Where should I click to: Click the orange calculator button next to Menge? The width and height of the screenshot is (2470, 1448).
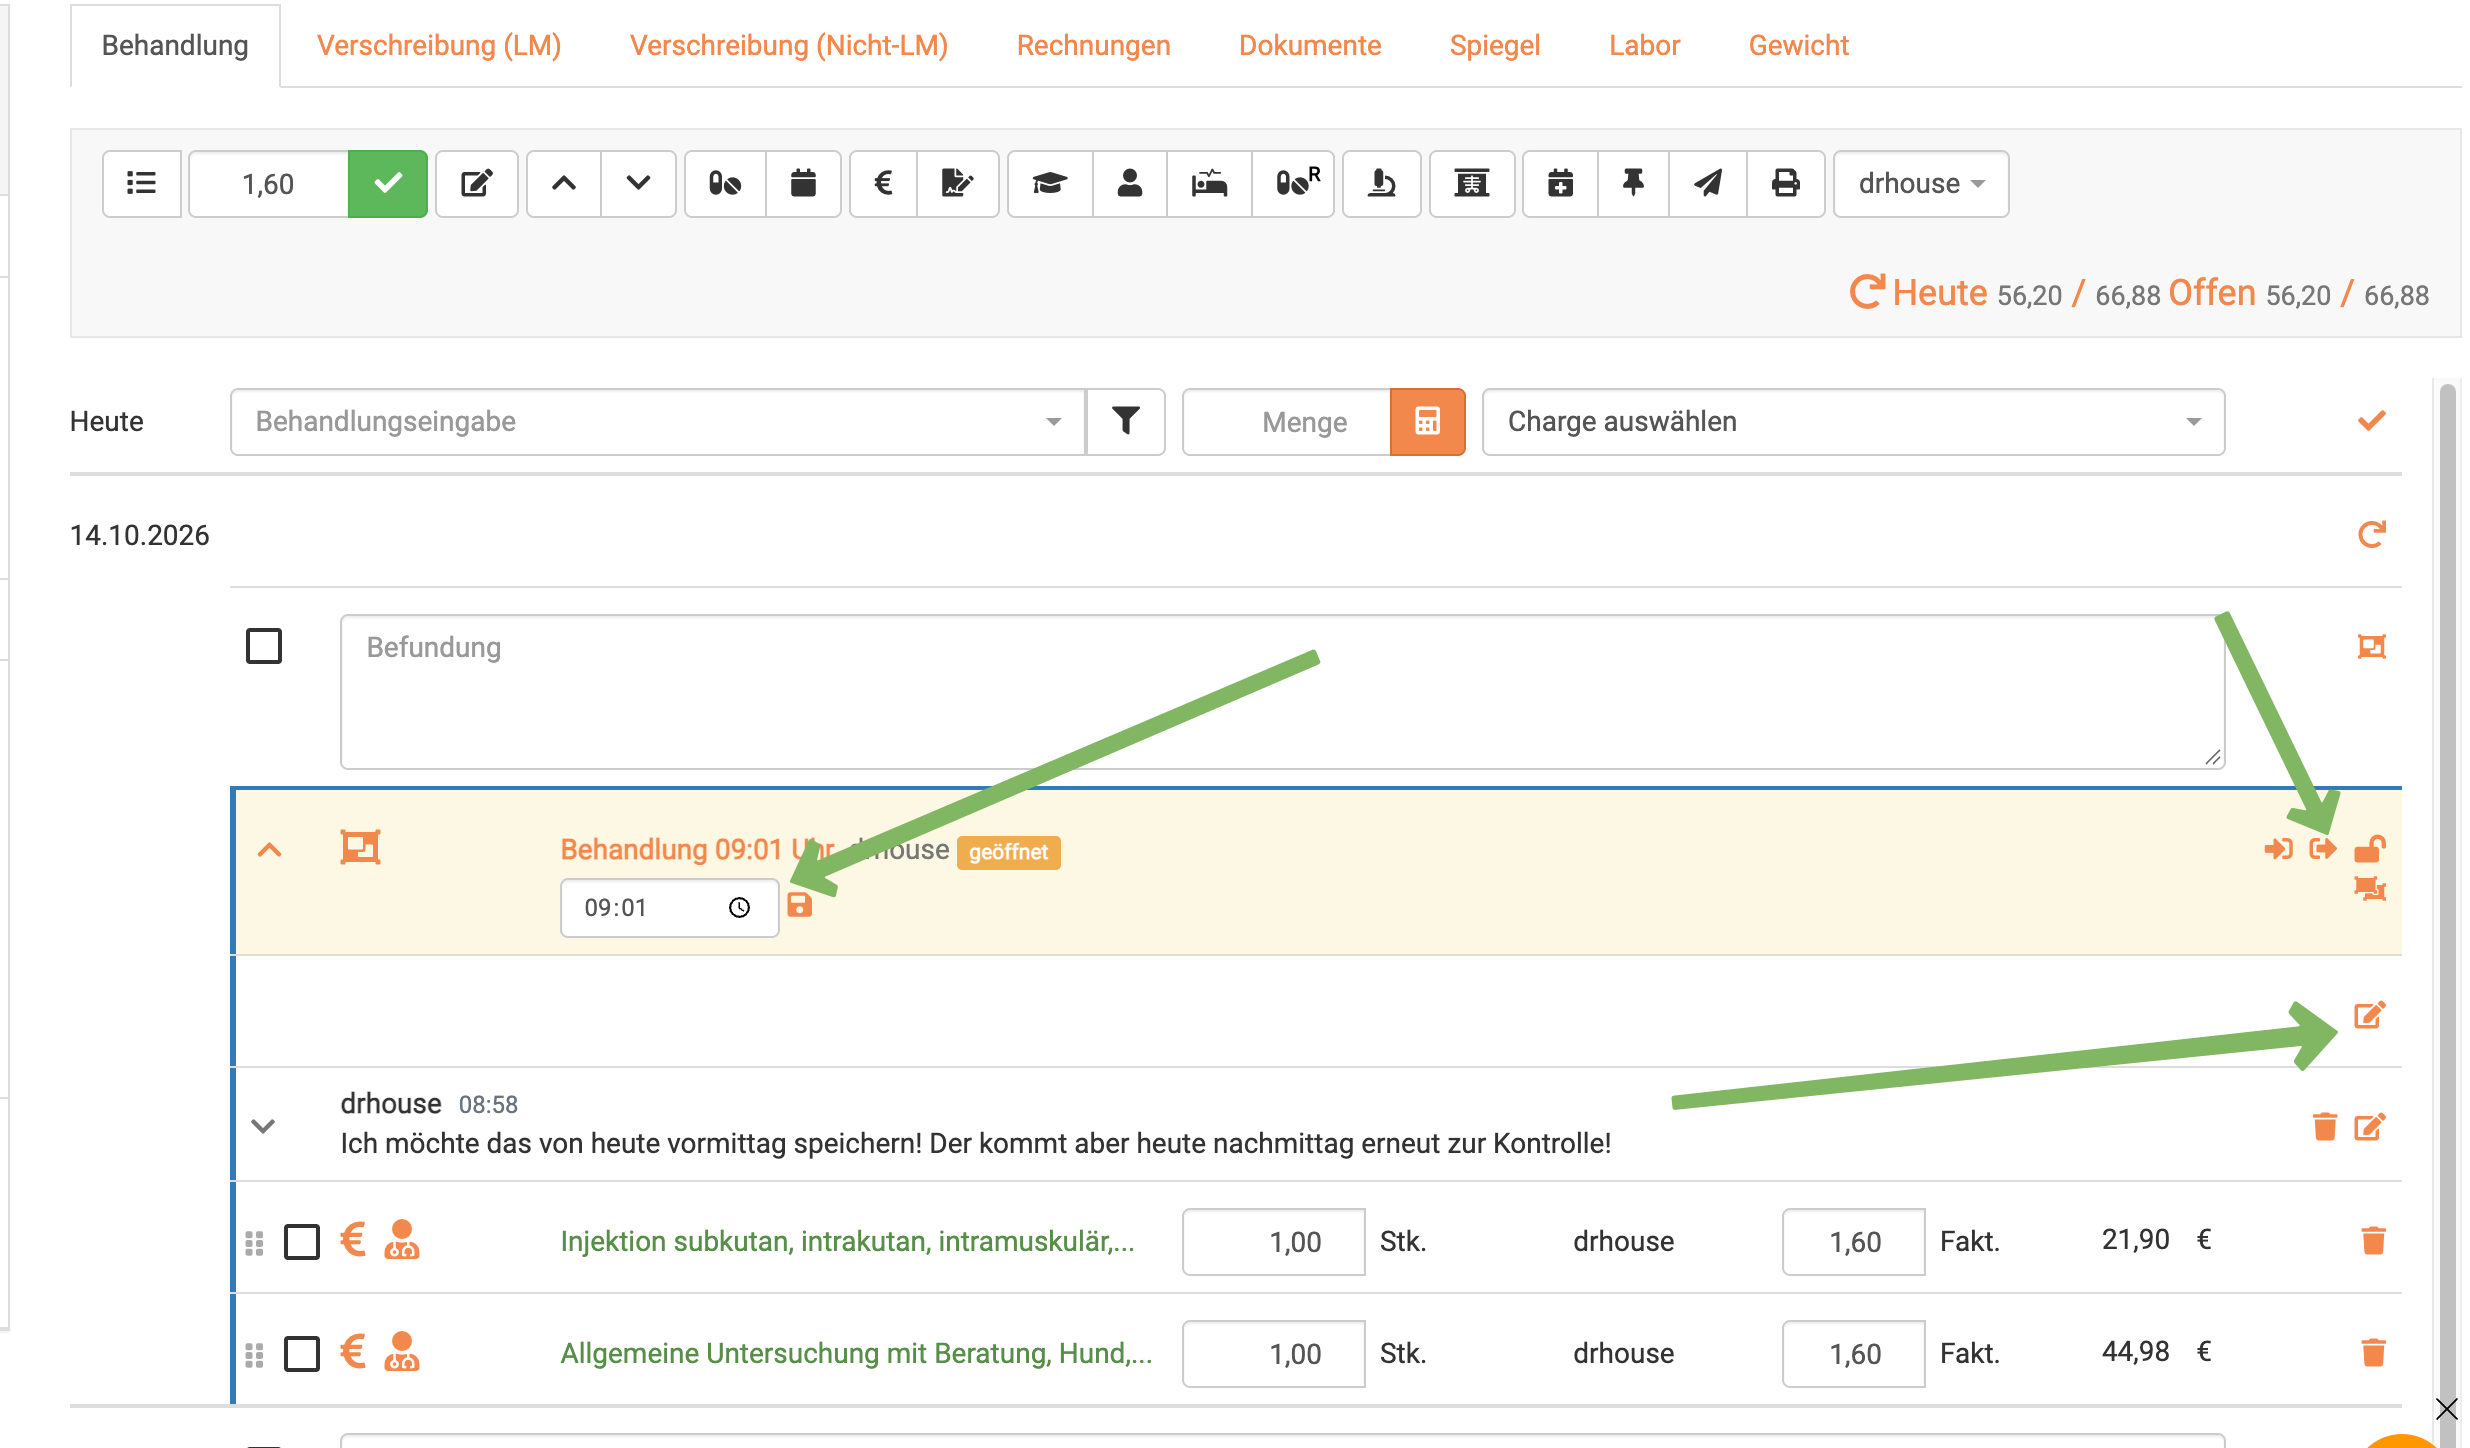coord(1427,421)
